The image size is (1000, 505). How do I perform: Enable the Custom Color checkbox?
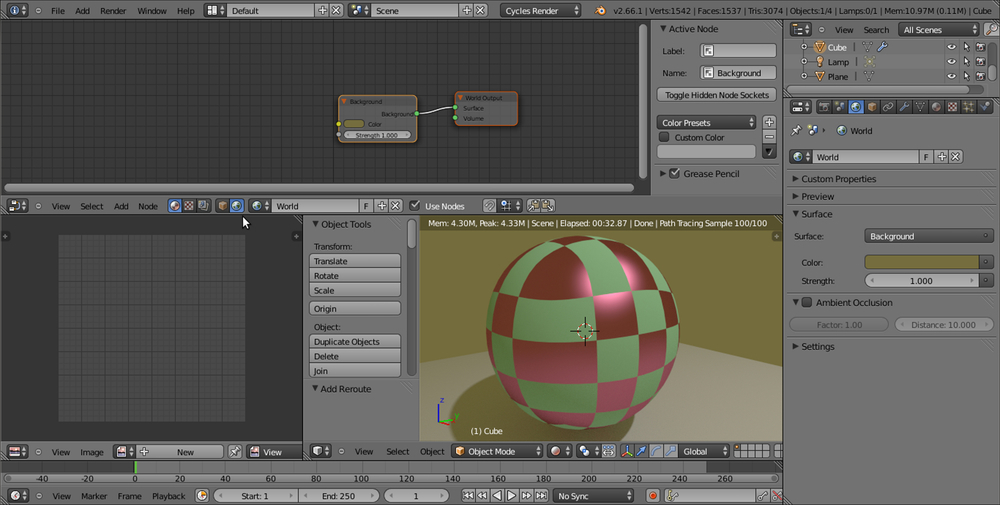click(664, 137)
